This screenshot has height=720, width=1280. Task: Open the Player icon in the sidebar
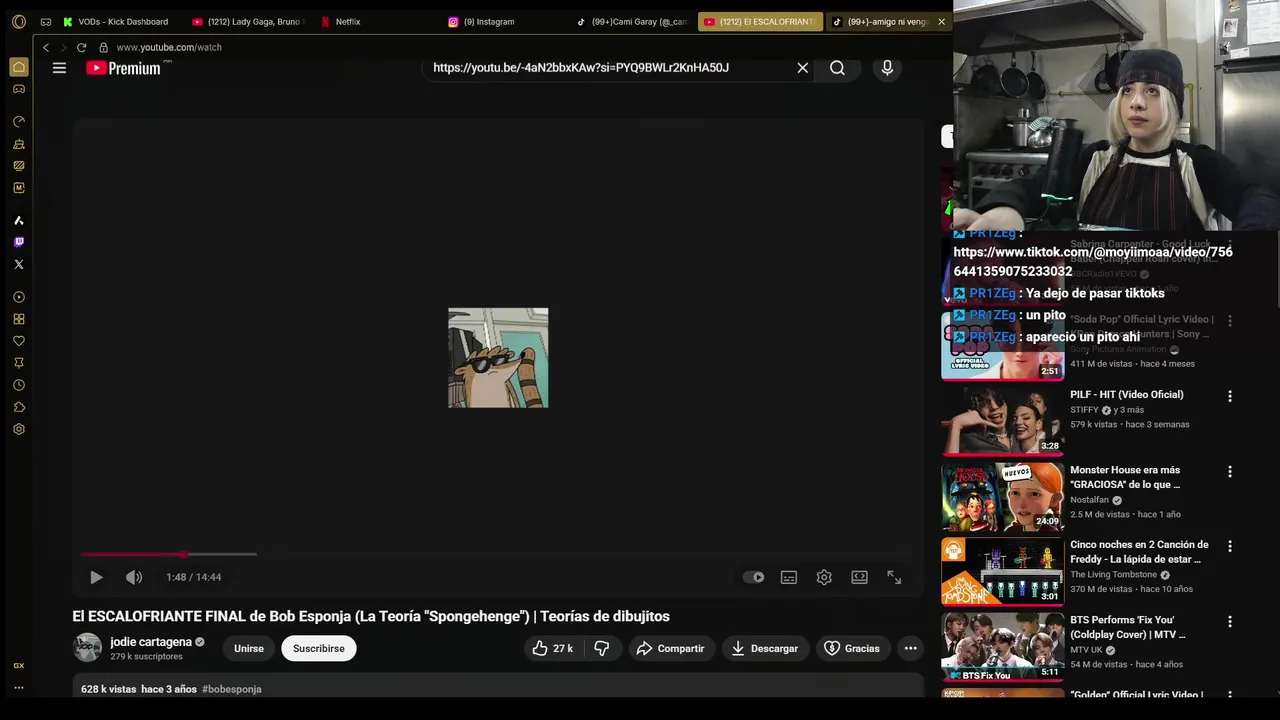[18, 297]
